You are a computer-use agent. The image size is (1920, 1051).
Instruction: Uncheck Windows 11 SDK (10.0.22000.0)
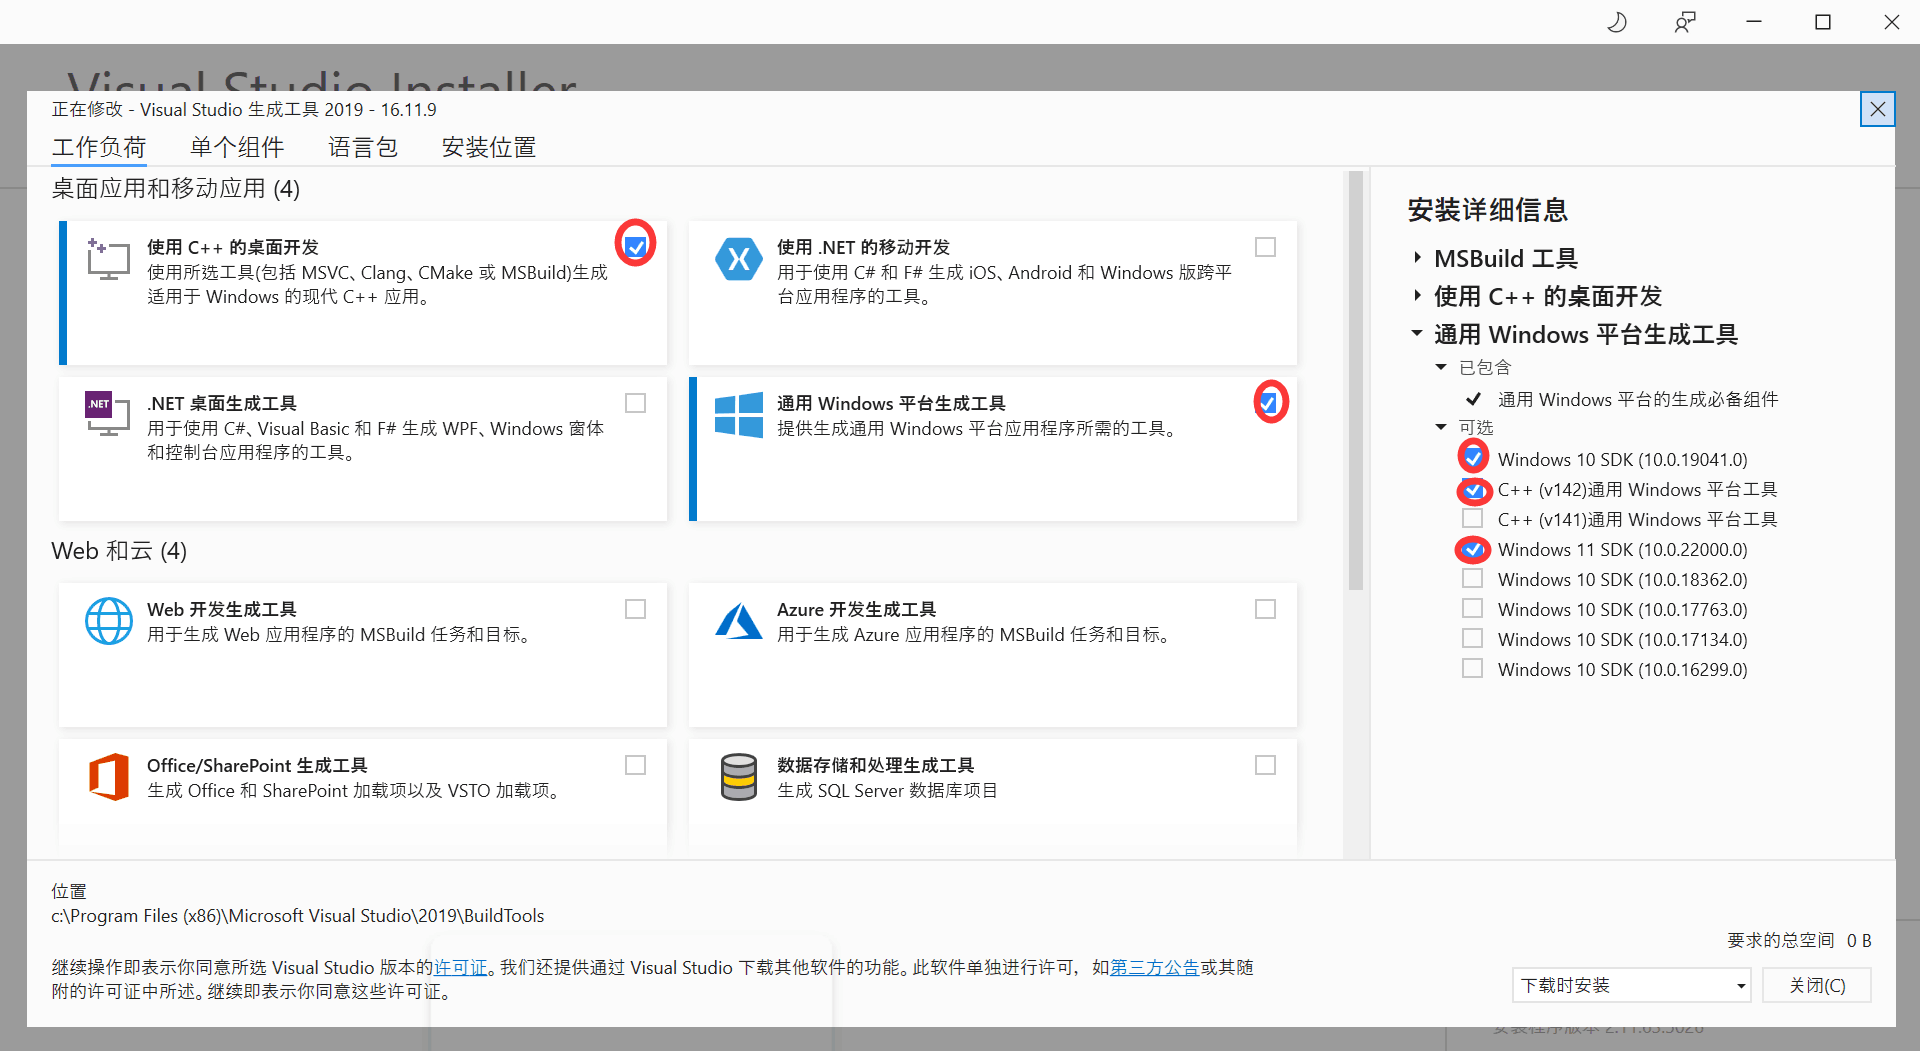[x=1473, y=549]
